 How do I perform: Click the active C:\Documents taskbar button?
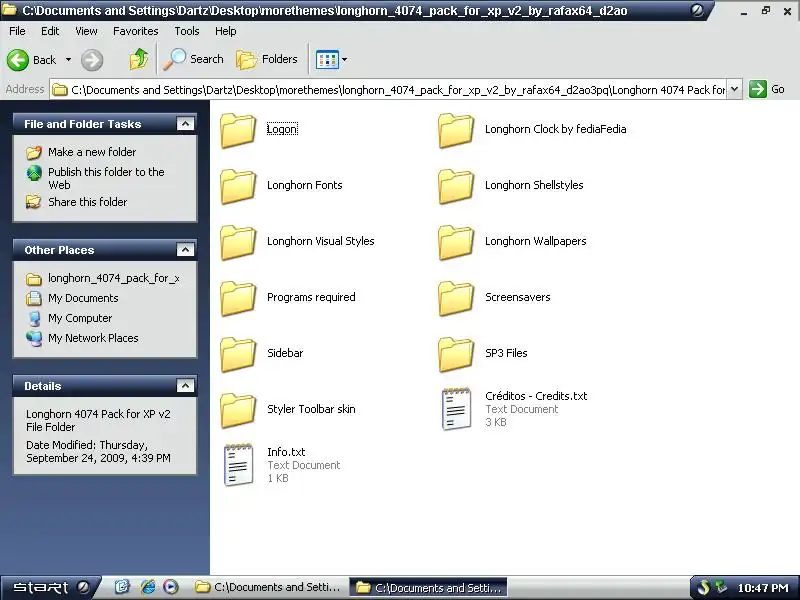pos(429,588)
